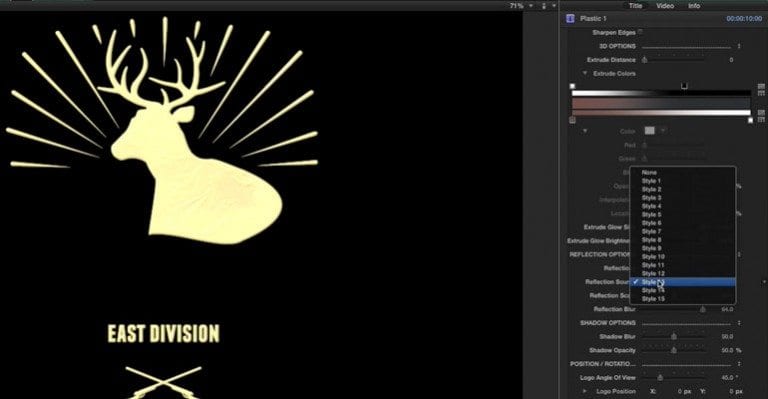Viewport: 768px width, 399px height.
Task: Click the Shadow Blur slider handle
Action: [x=674, y=336]
